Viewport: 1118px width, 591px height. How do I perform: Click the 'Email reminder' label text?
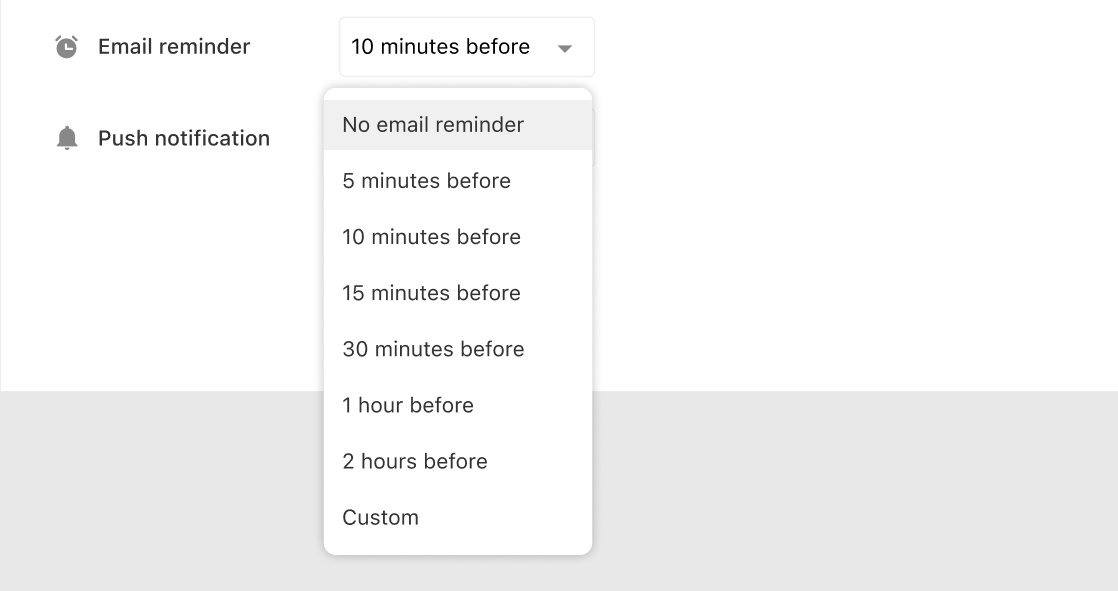(174, 47)
